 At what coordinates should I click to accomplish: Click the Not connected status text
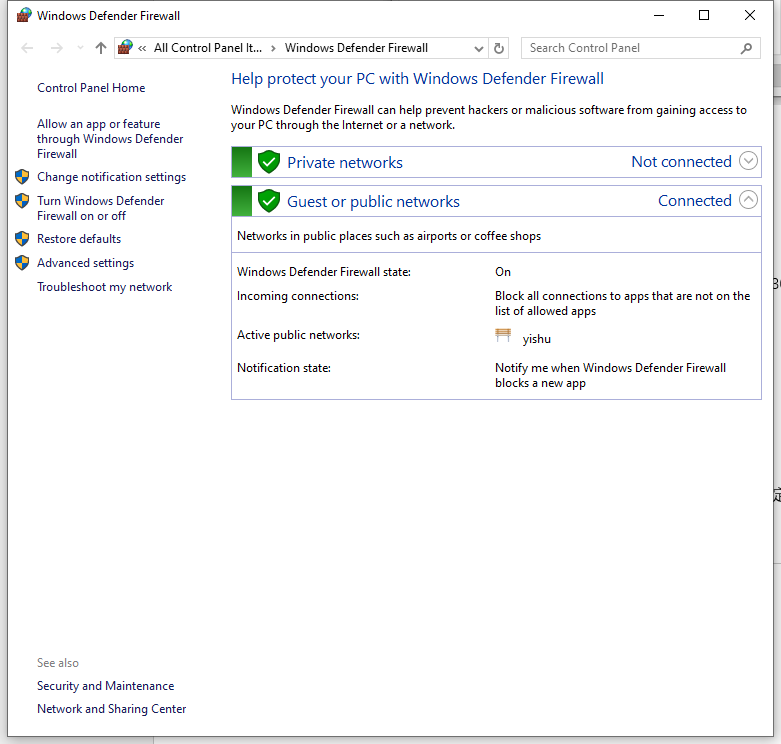point(681,161)
